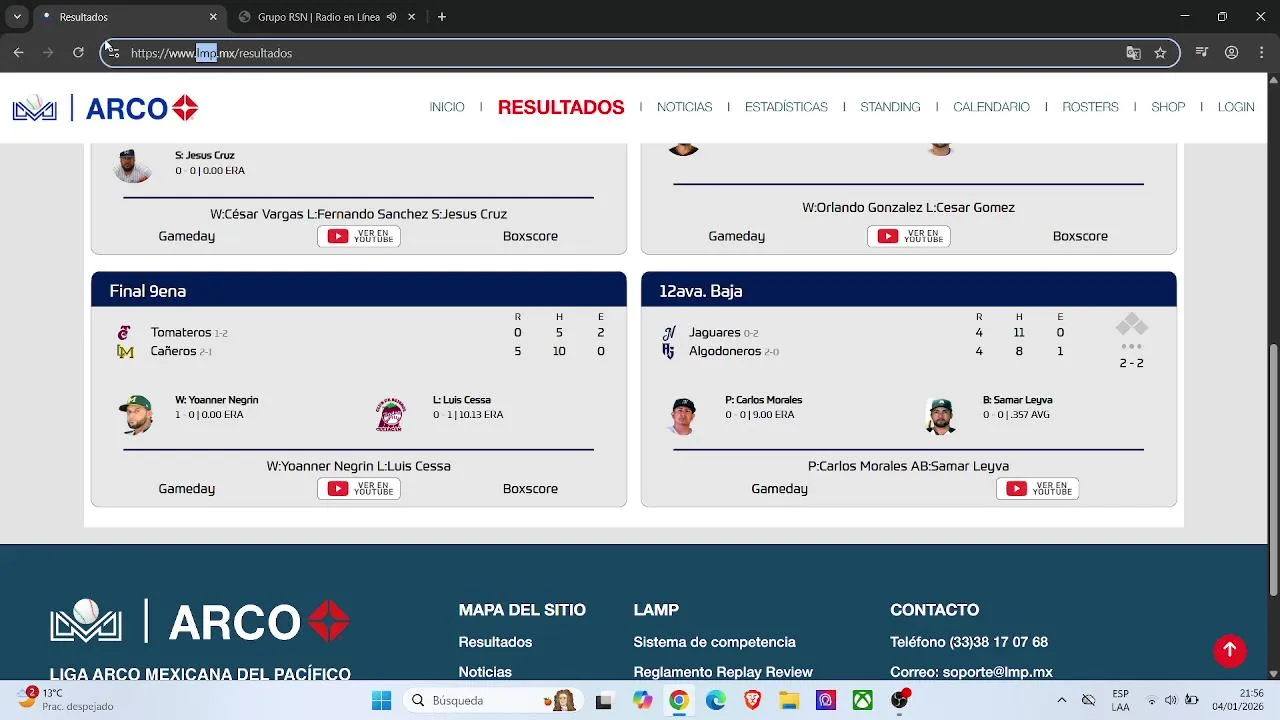Reload the current page
The image size is (1280, 720).
[x=78, y=53]
